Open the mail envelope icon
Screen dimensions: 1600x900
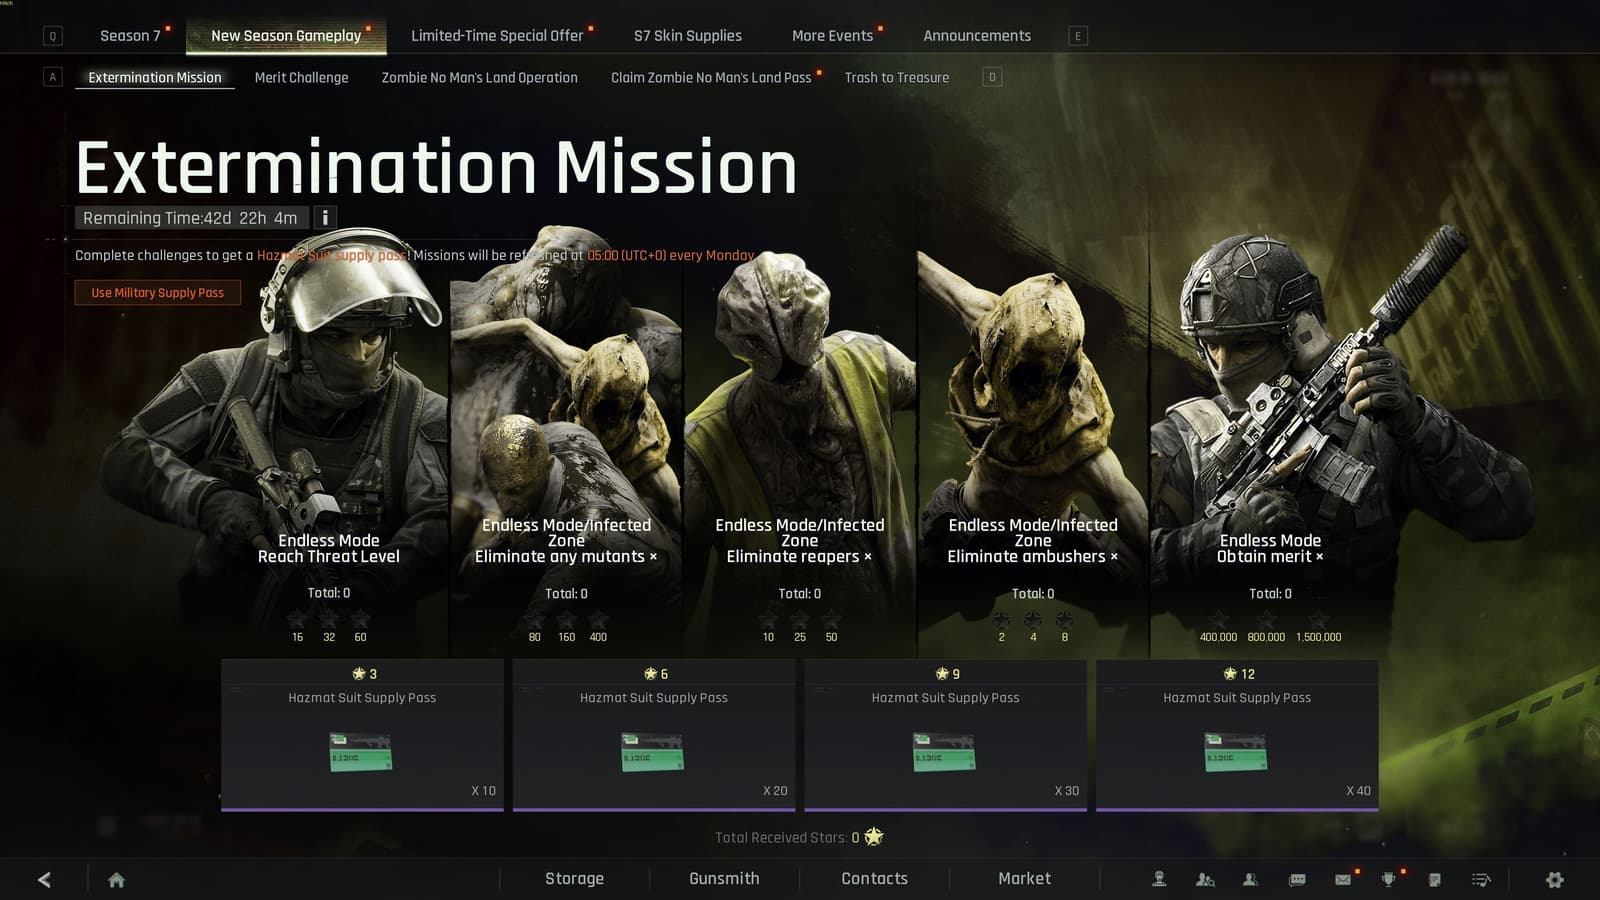pyautogui.click(x=1342, y=879)
